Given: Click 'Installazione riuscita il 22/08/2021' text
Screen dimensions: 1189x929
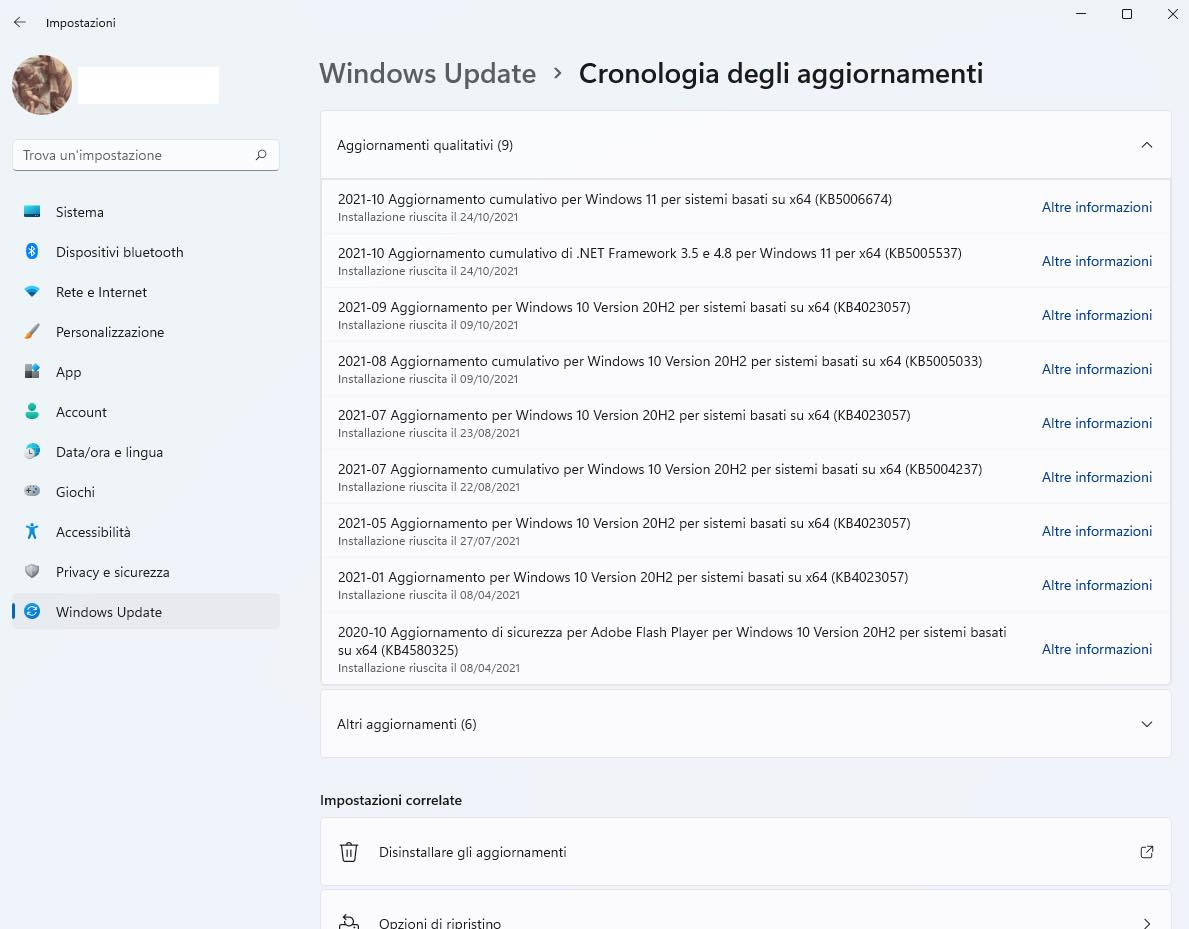Looking at the screenshot, I should [x=428, y=487].
